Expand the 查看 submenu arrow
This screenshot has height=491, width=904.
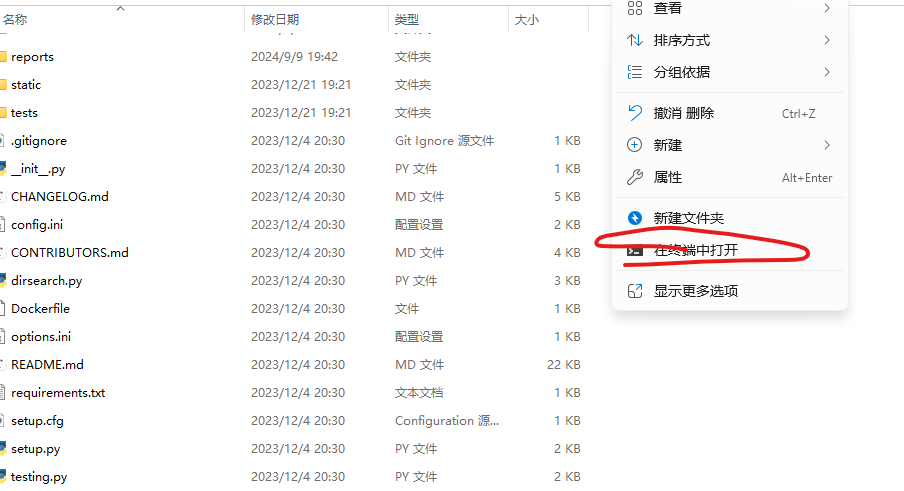827,8
